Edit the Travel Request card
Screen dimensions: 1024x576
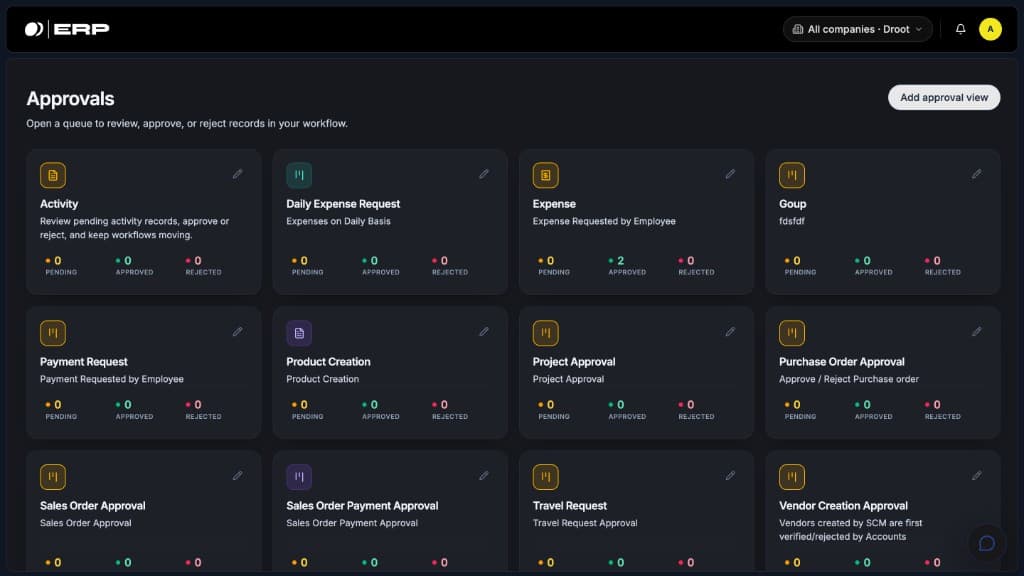pos(730,475)
